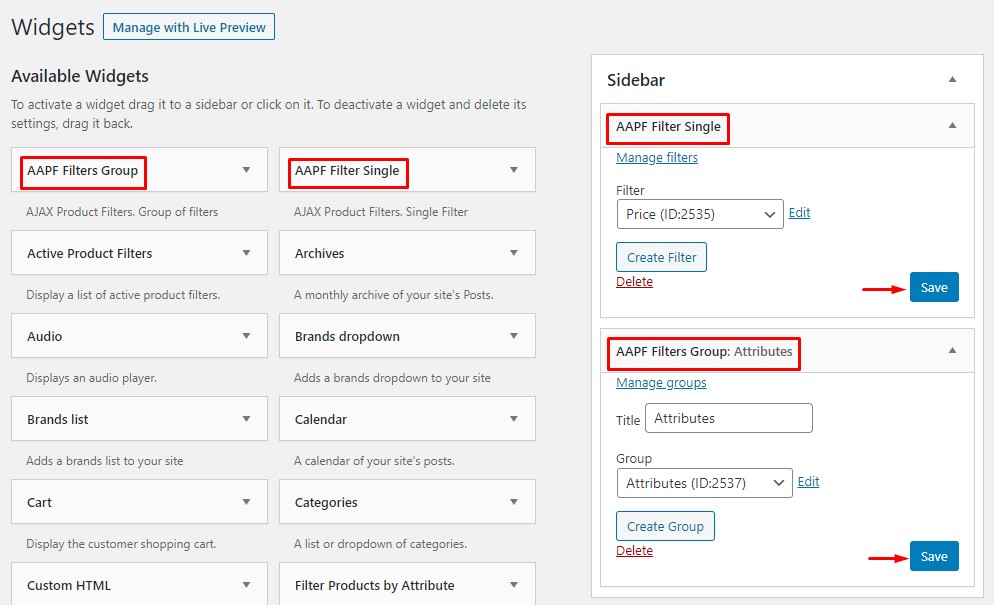Click the Create Group button
Screen dimensions: 994x605
coord(665,526)
